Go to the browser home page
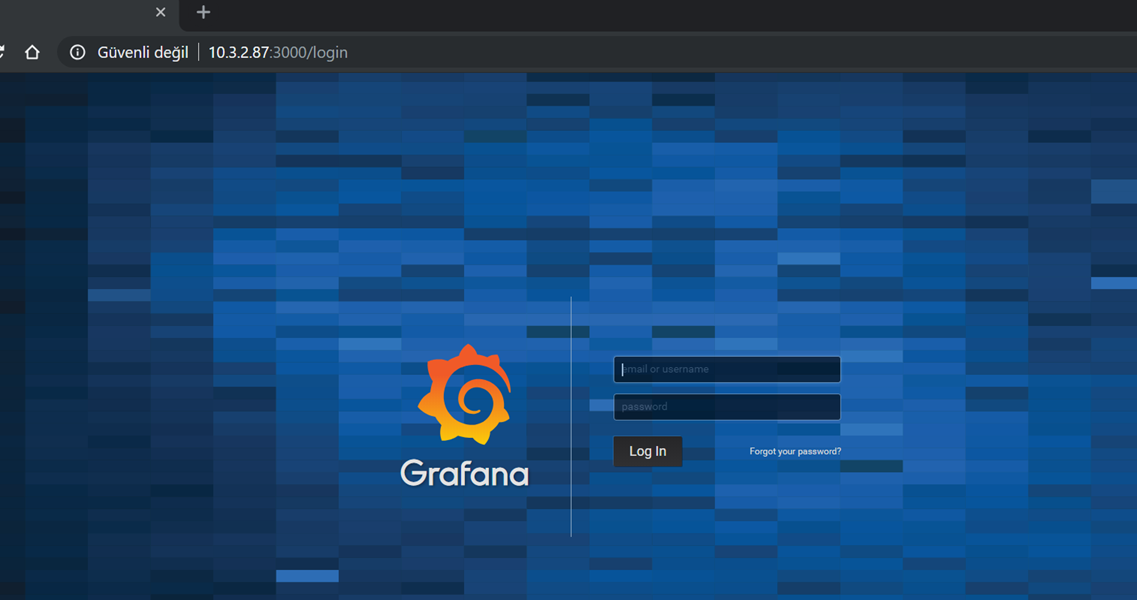The height and width of the screenshot is (600, 1137). (32, 52)
